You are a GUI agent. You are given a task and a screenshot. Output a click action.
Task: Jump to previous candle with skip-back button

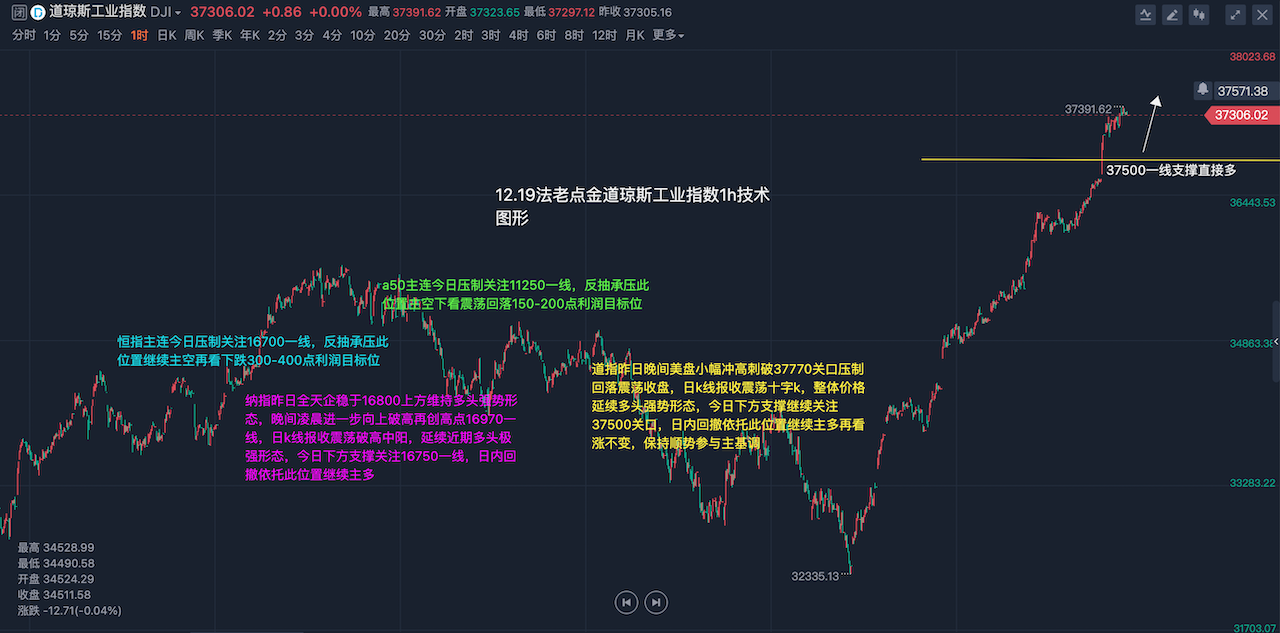(x=626, y=602)
